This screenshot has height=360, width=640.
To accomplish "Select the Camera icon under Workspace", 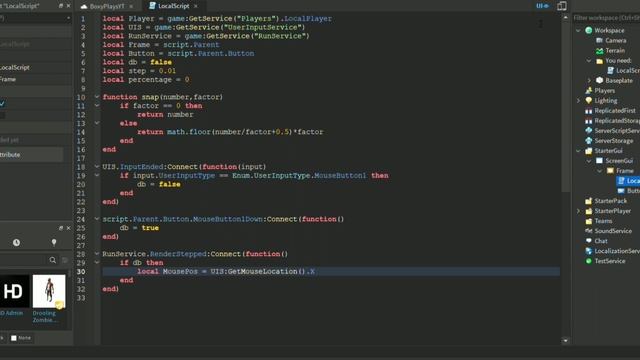I will (x=599, y=40).
